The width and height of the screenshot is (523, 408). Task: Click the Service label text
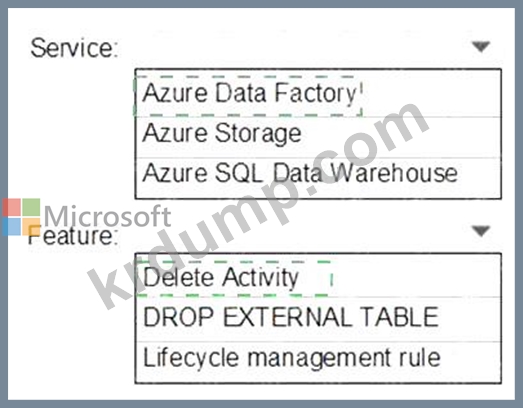tap(74, 48)
